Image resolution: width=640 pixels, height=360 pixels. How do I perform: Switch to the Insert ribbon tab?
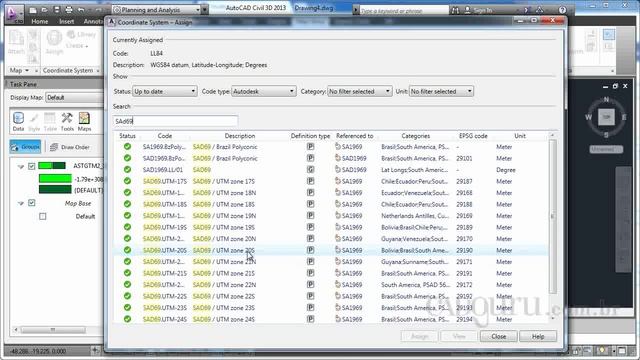click(67, 21)
